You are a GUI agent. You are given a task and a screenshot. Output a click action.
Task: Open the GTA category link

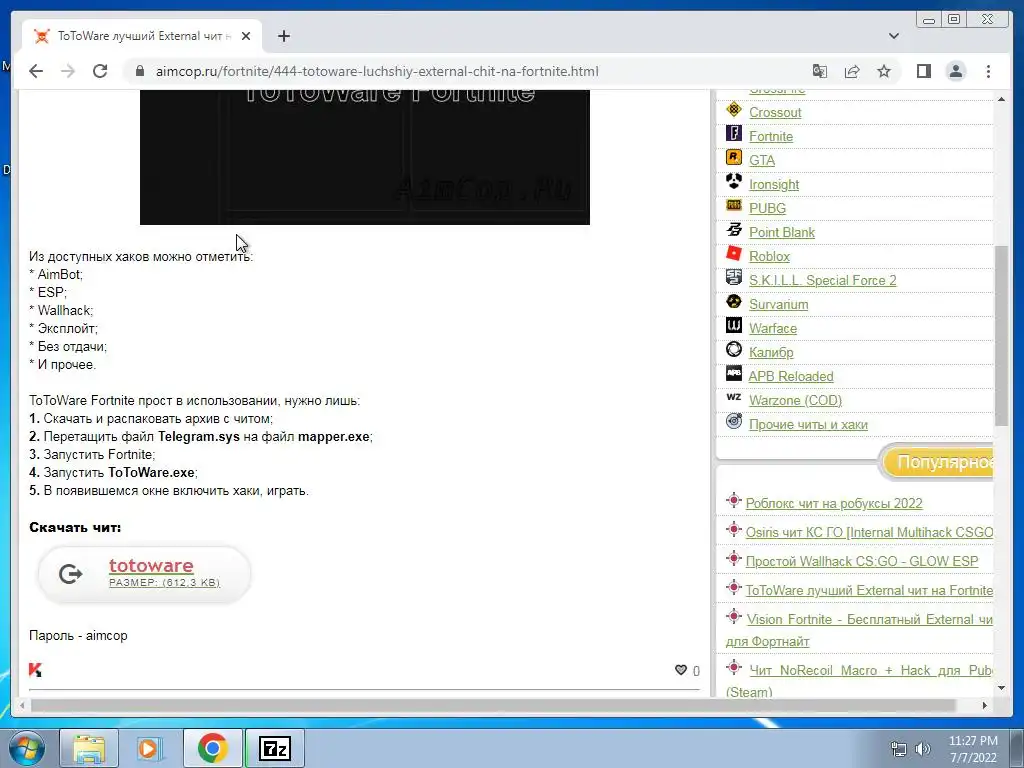click(x=761, y=161)
